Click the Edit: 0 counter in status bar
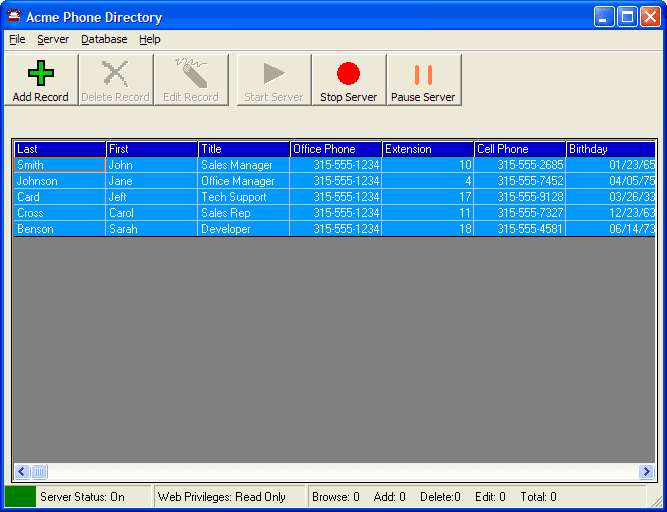This screenshot has width=667, height=512. tap(490, 497)
